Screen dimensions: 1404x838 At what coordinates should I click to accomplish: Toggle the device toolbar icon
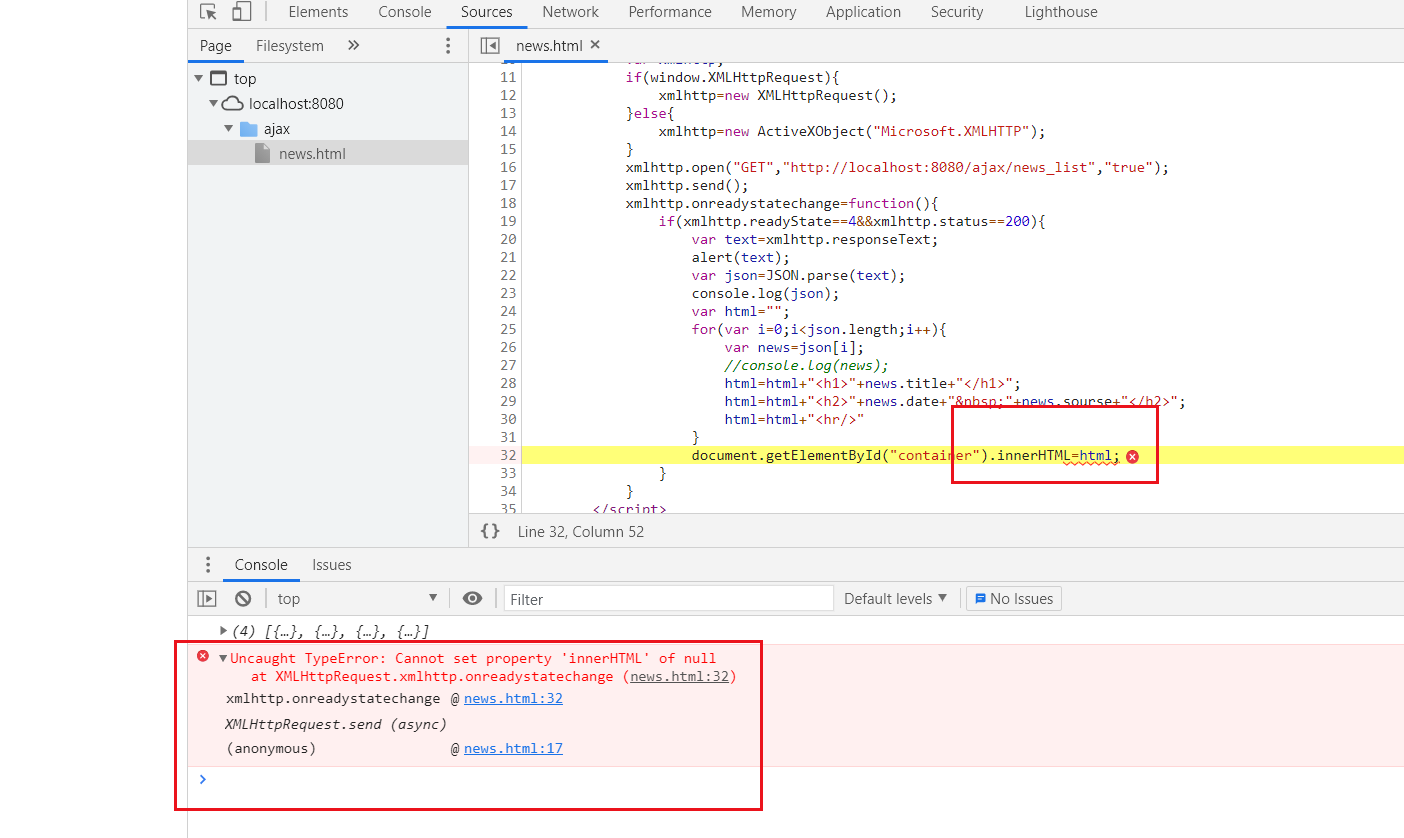click(x=241, y=12)
